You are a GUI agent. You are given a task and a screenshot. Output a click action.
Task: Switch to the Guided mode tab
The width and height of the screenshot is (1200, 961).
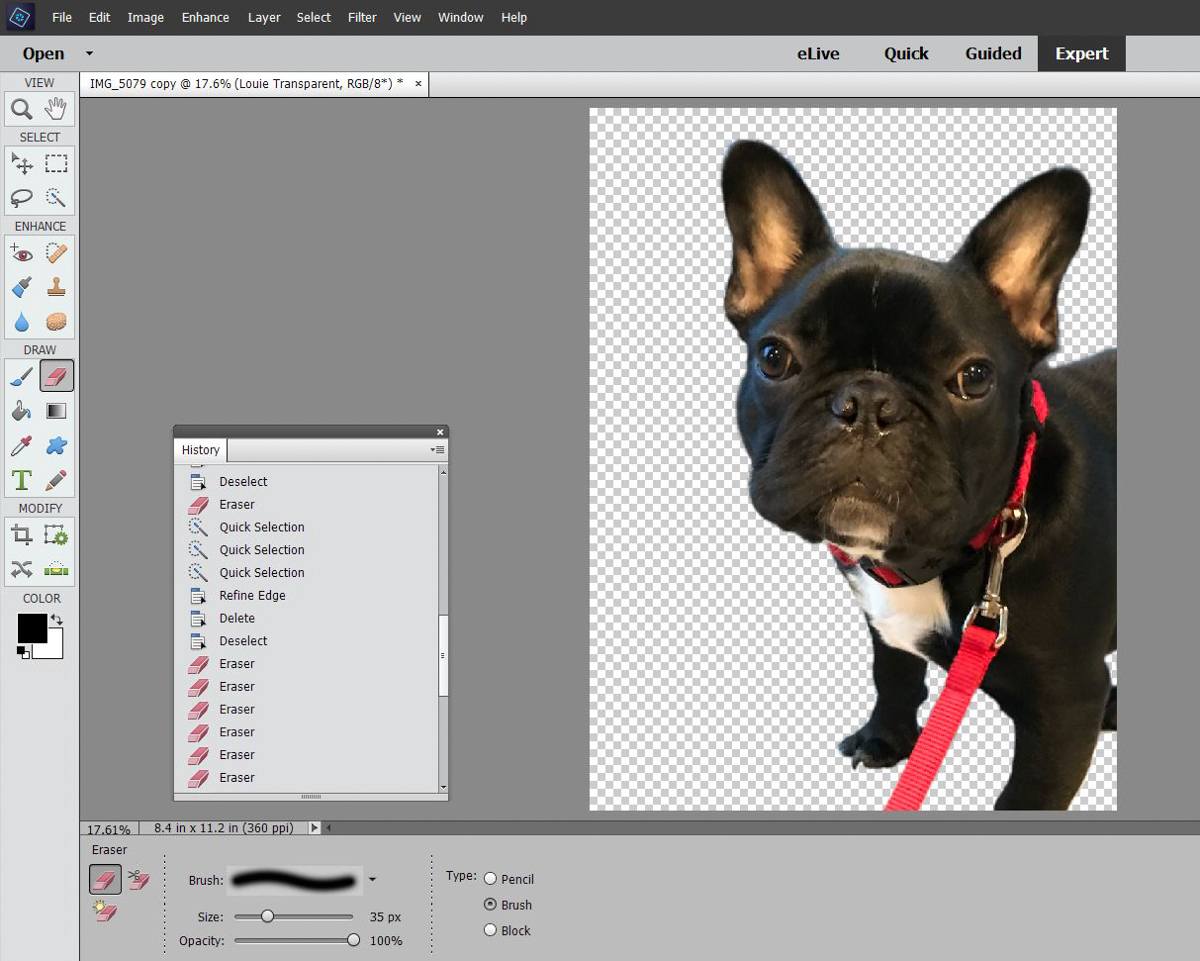pyautogui.click(x=993, y=54)
